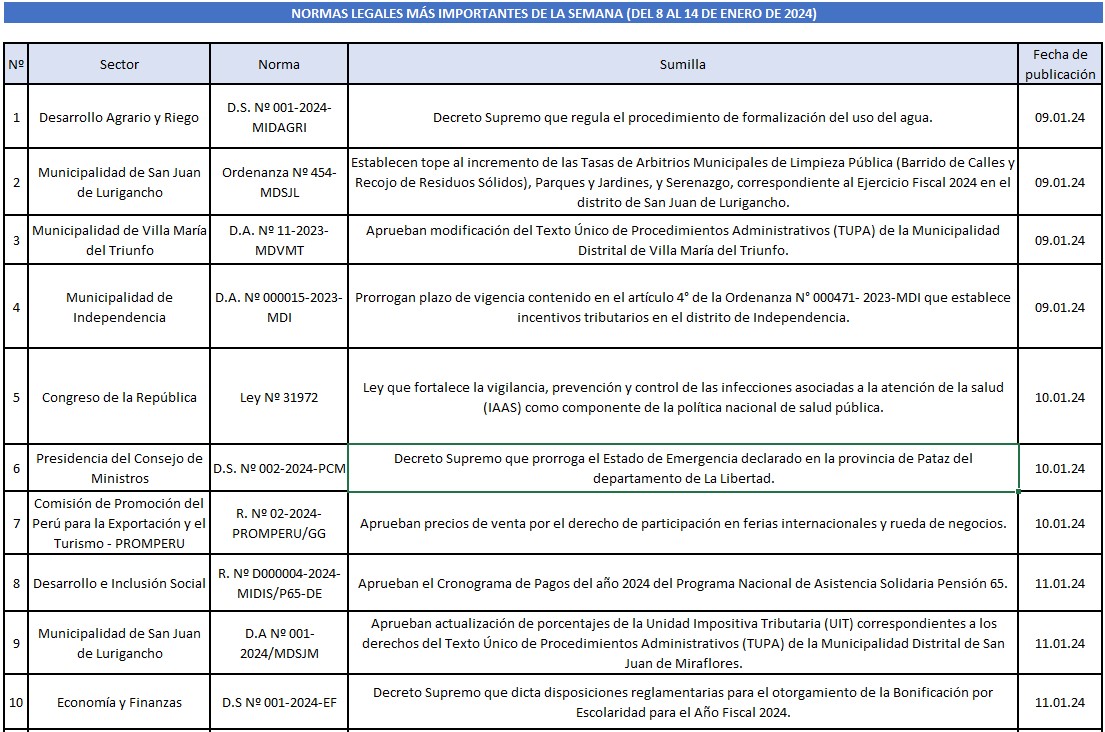The height and width of the screenshot is (732, 1105).
Task: Select the 'Desarrollo e Inclusión Social' cell
Action: click(119, 583)
